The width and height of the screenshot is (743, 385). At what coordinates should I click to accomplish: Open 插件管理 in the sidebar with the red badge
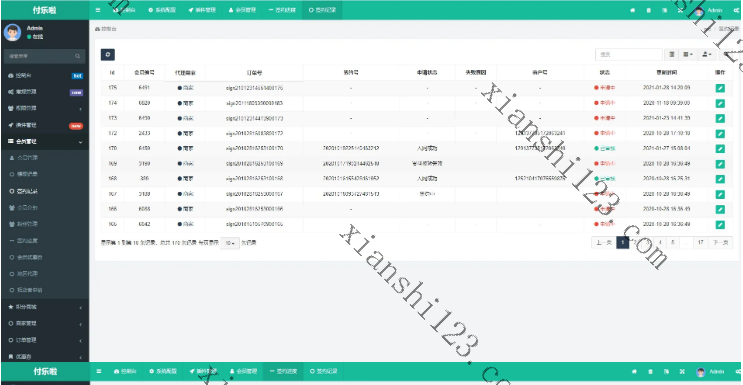45,125
